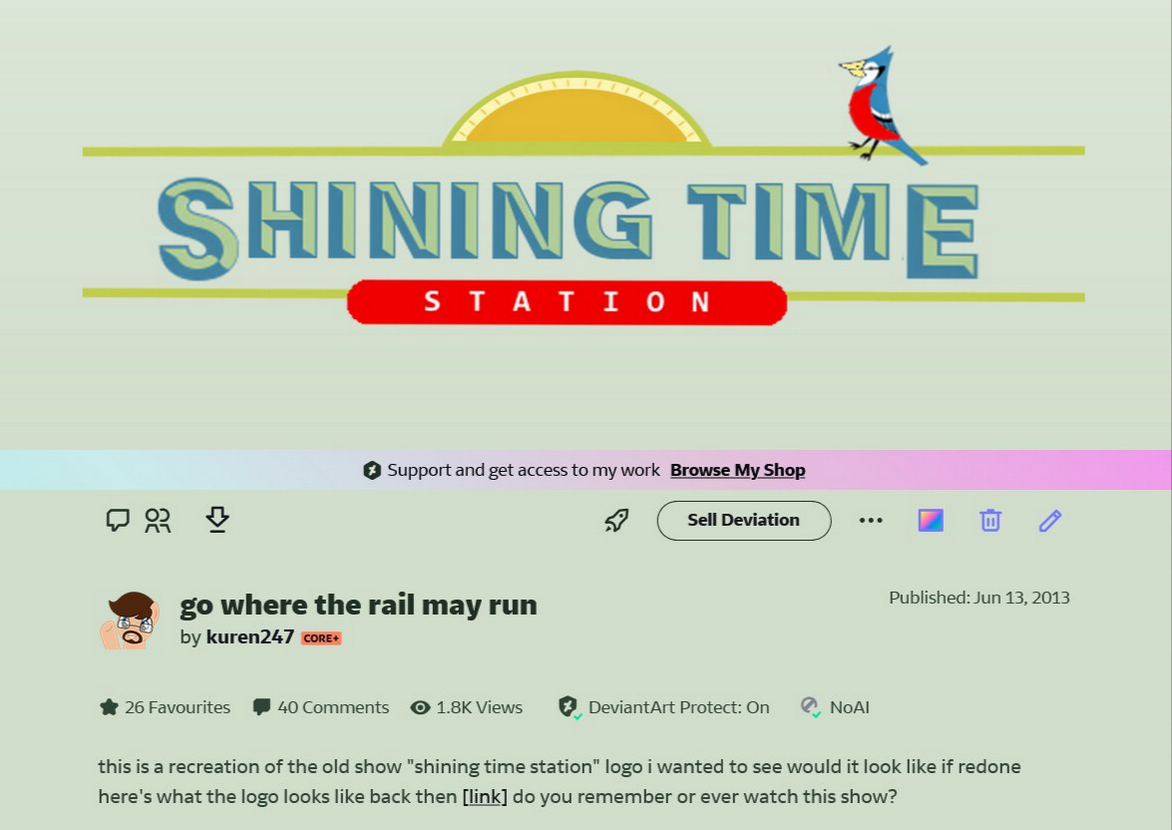Click the 1.8K Views eye icon
Screen dimensions: 1172x830
point(421,707)
